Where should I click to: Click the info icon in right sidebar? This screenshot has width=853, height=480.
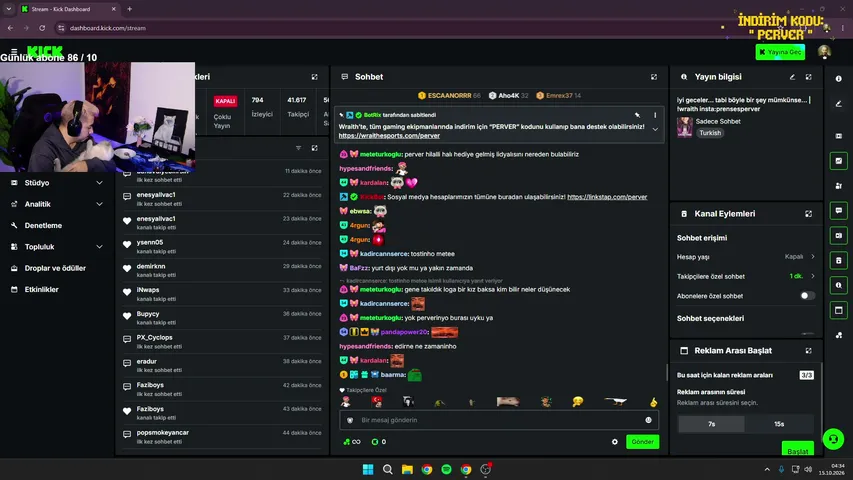point(838,79)
